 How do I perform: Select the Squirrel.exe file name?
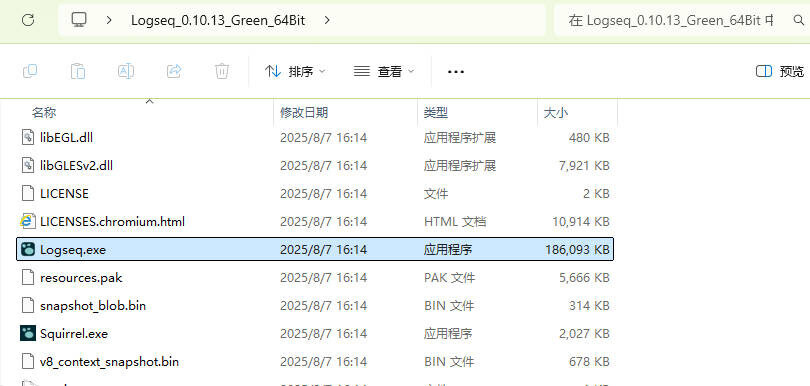pyautogui.click(x=74, y=333)
